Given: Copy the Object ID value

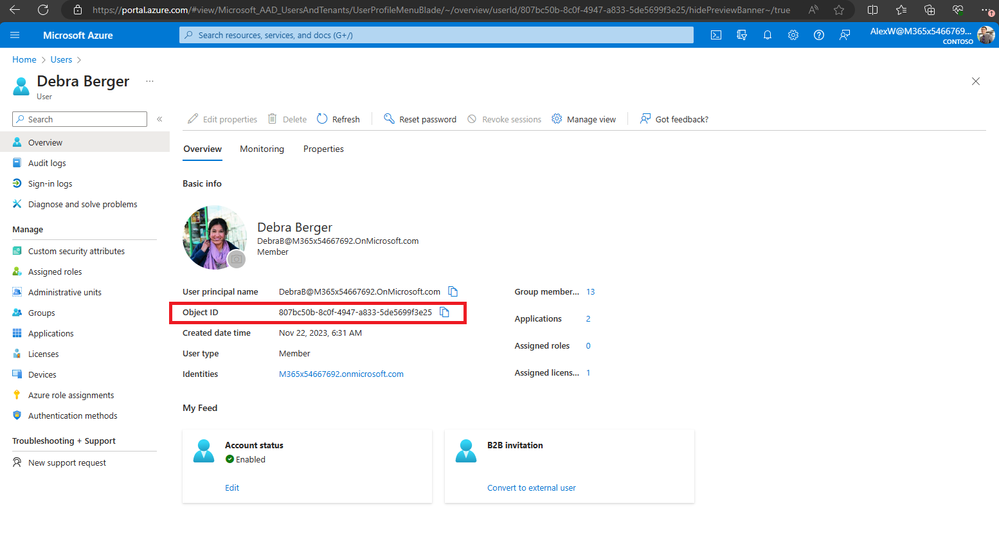Looking at the screenshot, I should (445, 312).
